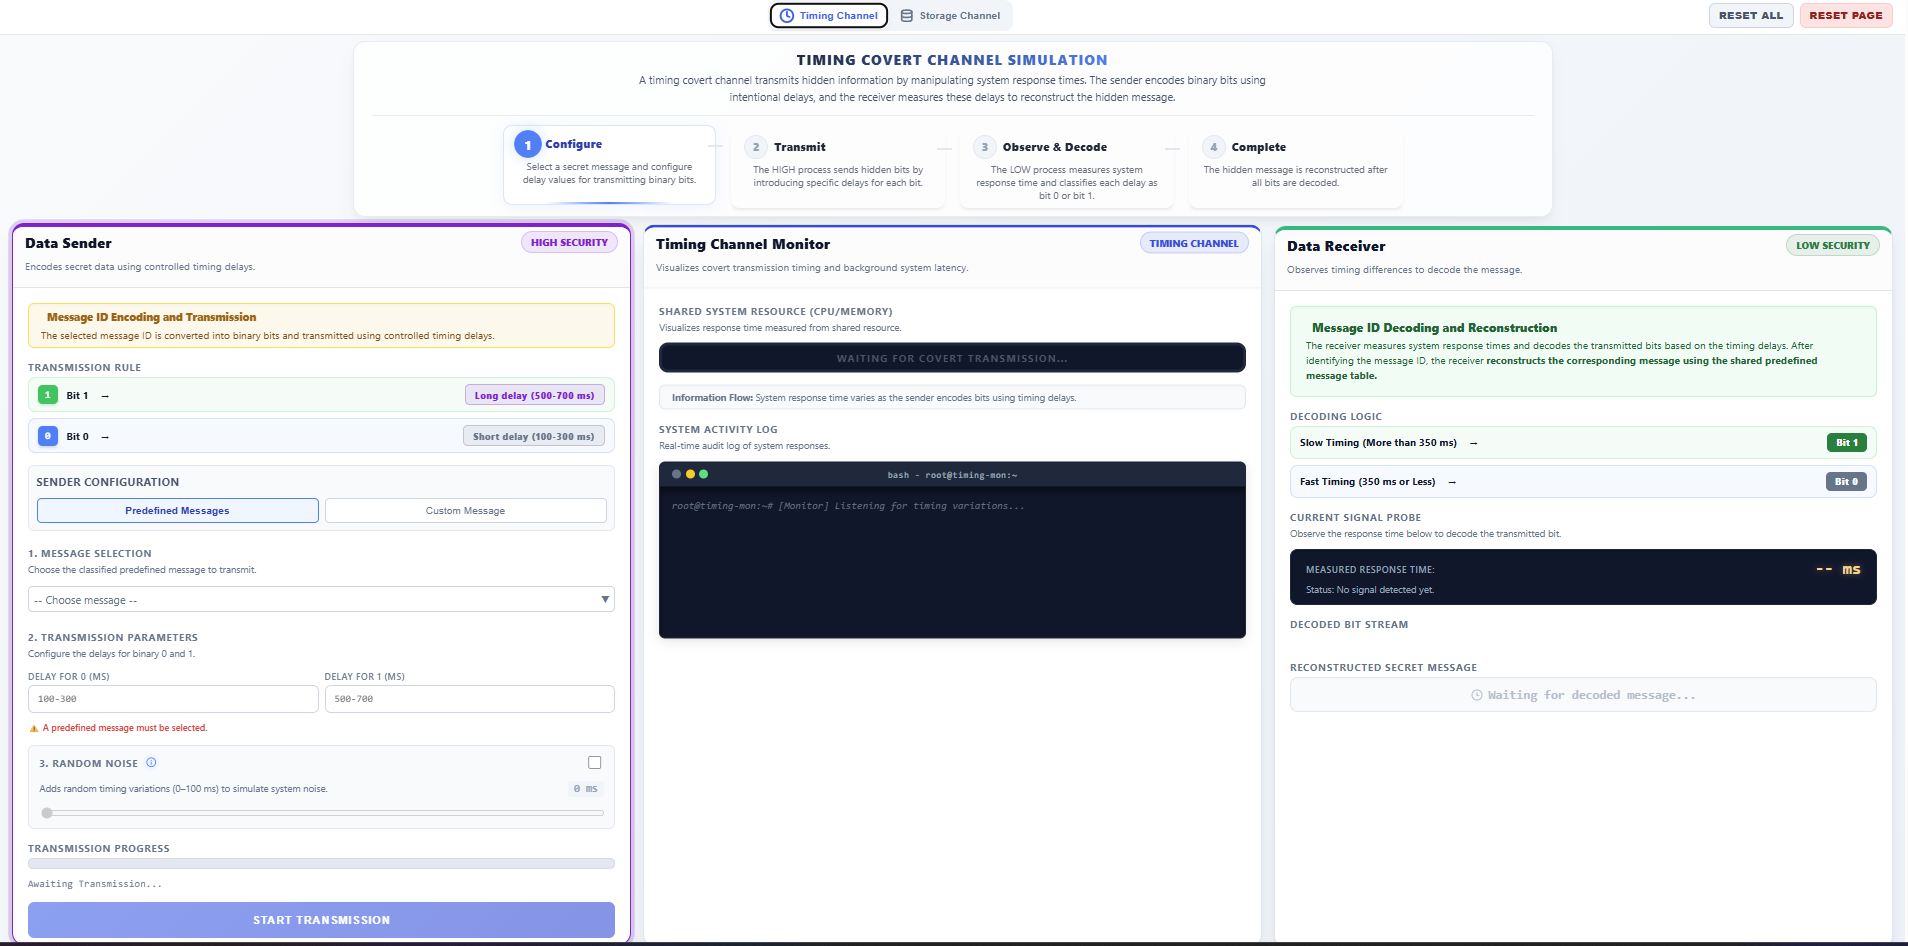Enable the Random Noise checkbox
Viewport: 1908px width, 946px height.
(595, 763)
